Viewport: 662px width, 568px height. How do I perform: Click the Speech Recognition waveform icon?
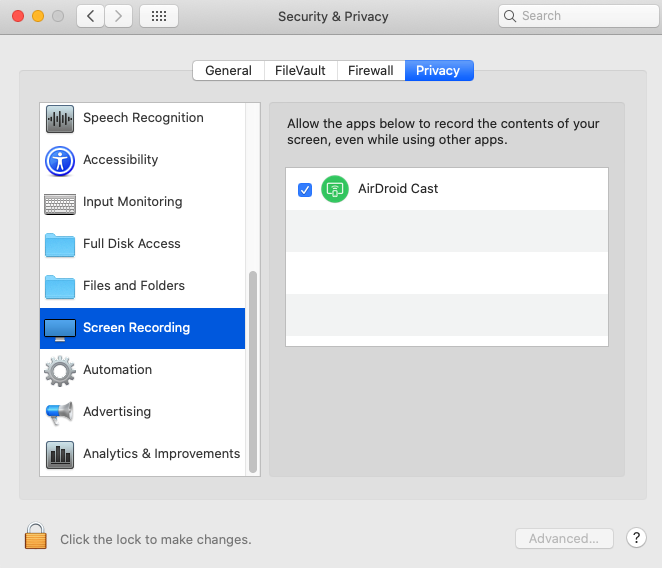[60, 119]
